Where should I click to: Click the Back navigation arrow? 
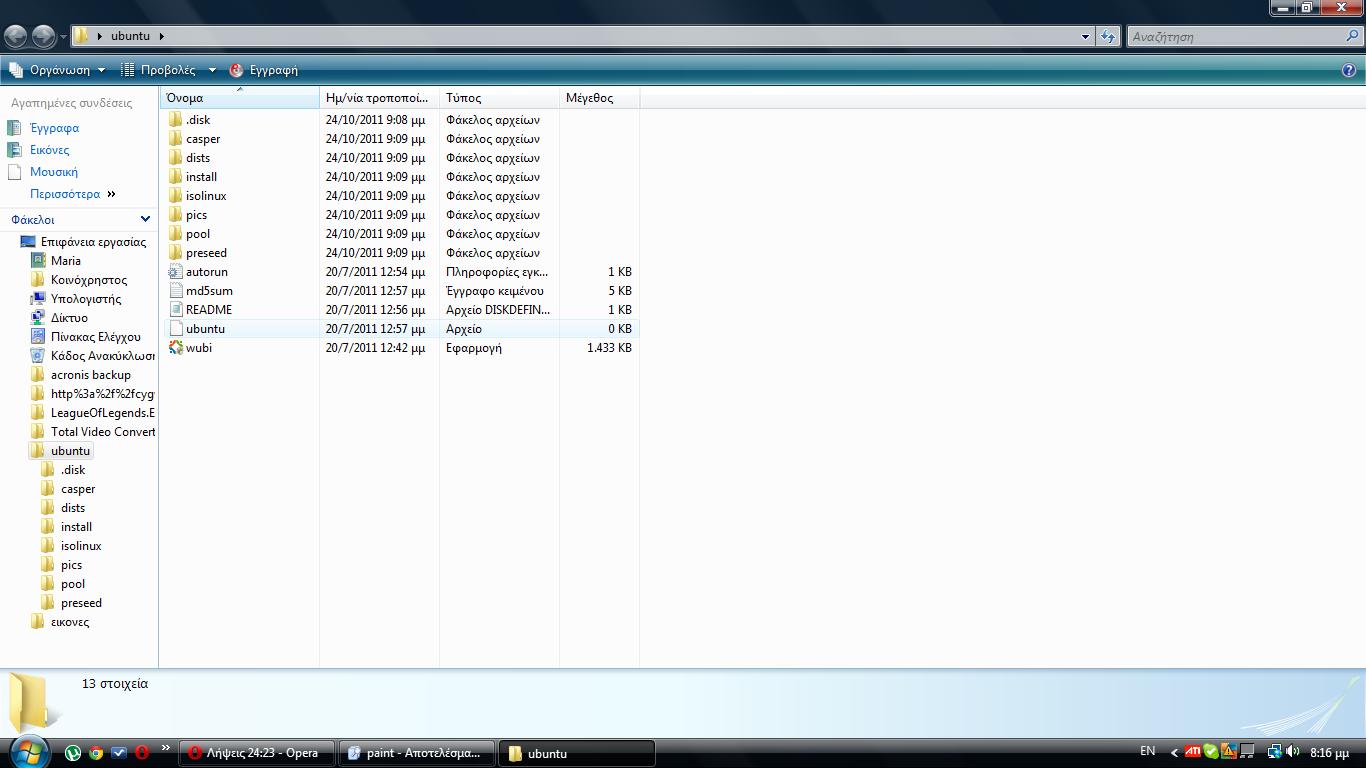(15, 36)
